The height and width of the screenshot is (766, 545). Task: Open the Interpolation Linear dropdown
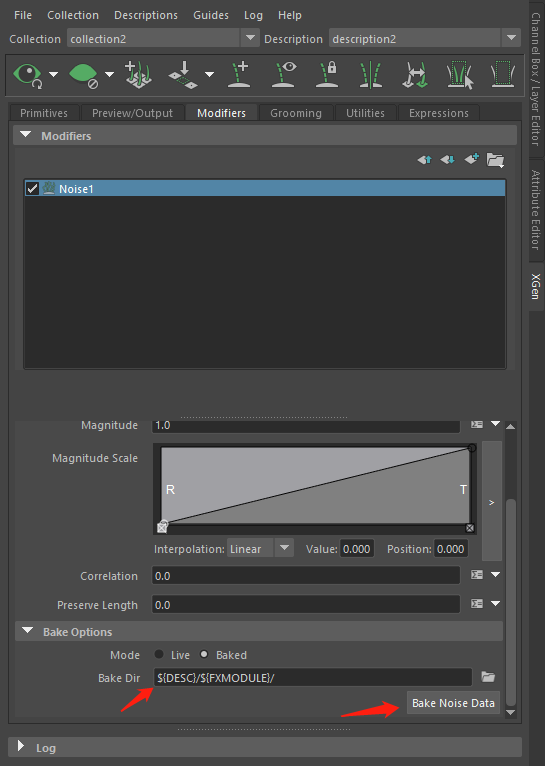point(284,548)
